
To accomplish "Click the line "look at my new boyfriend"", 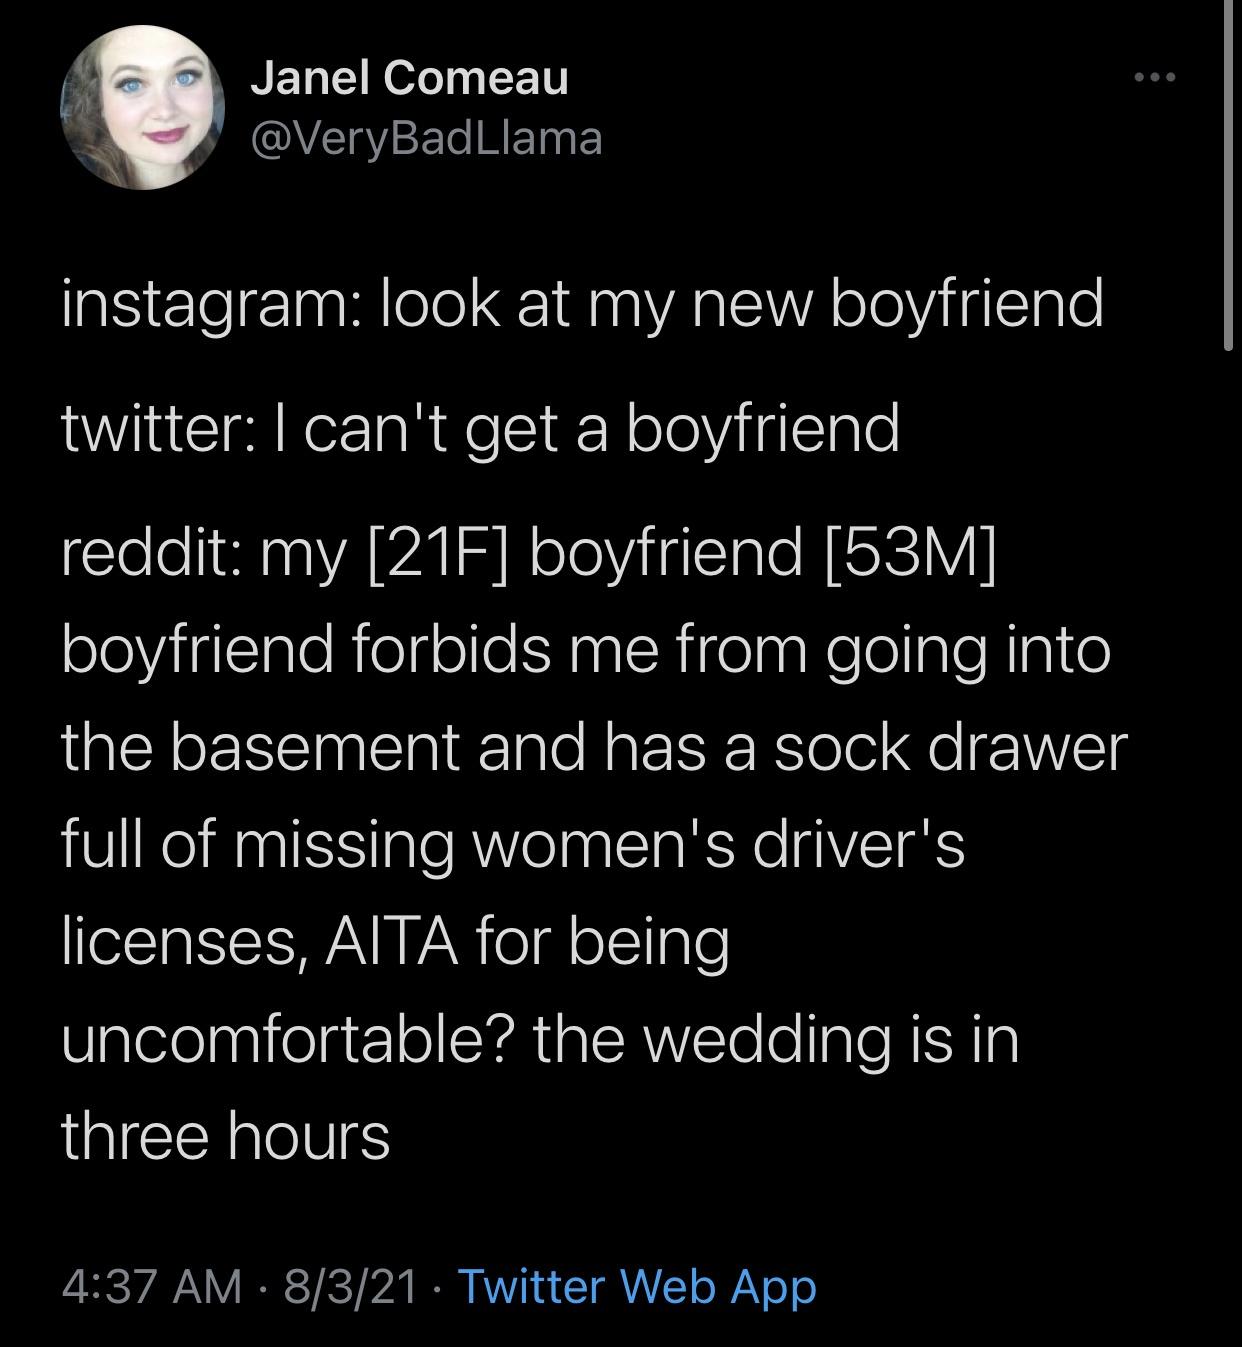I will (741, 304).
